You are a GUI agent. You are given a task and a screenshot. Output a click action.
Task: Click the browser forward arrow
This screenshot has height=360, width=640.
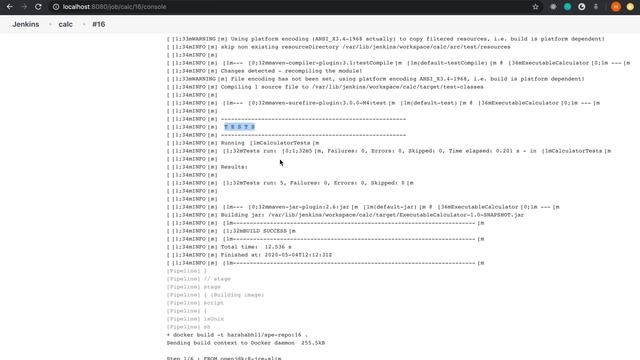(x=24, y=7)
